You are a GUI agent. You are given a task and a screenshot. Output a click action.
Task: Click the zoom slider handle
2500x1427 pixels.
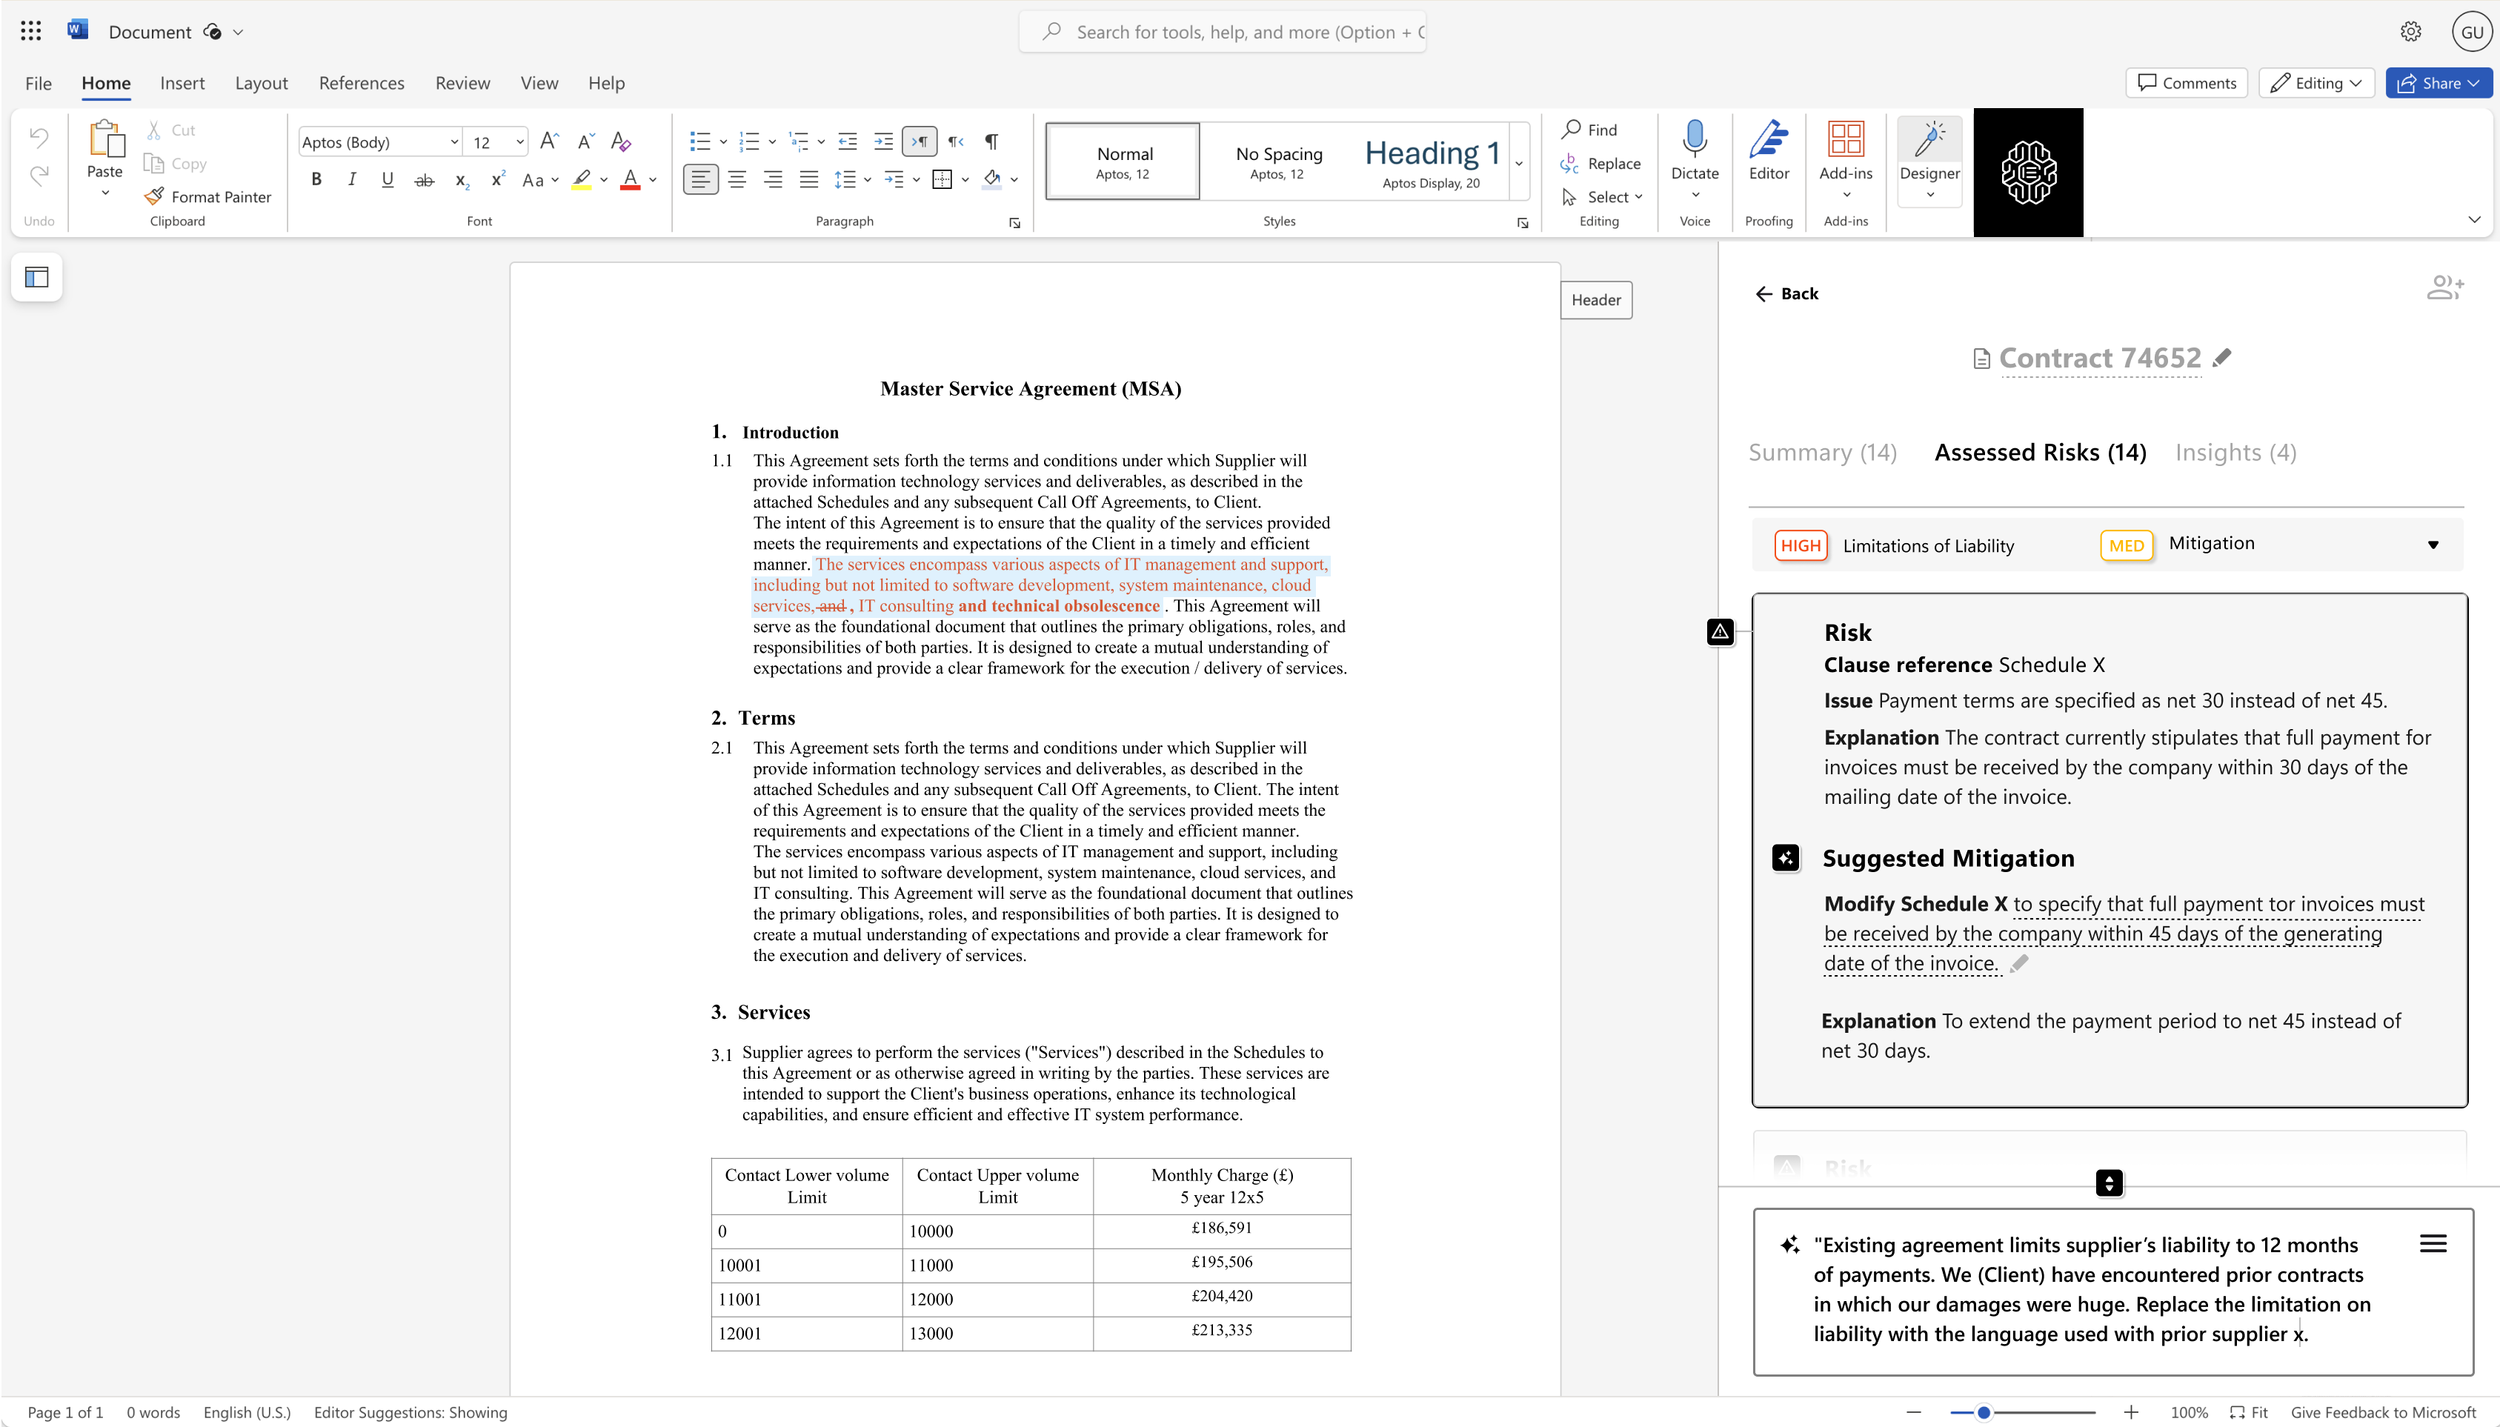[x=1983, y=1412]
